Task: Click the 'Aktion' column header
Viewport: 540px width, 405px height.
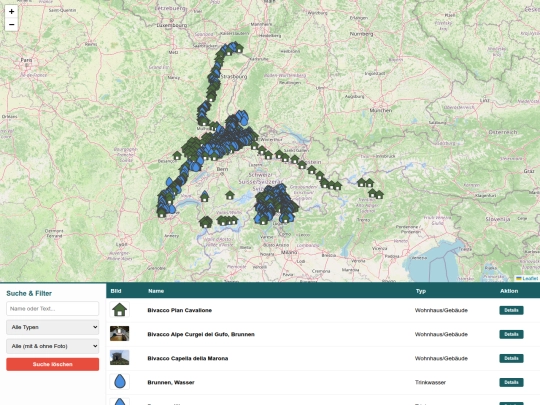Action: [x=509, y=291]
